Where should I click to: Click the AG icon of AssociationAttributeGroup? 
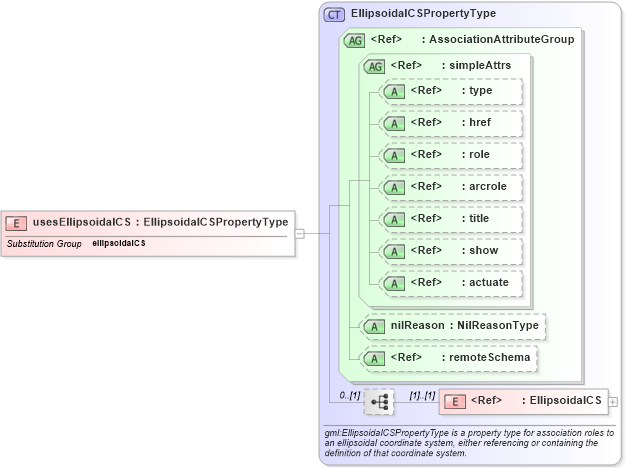[x=354, y=40]
